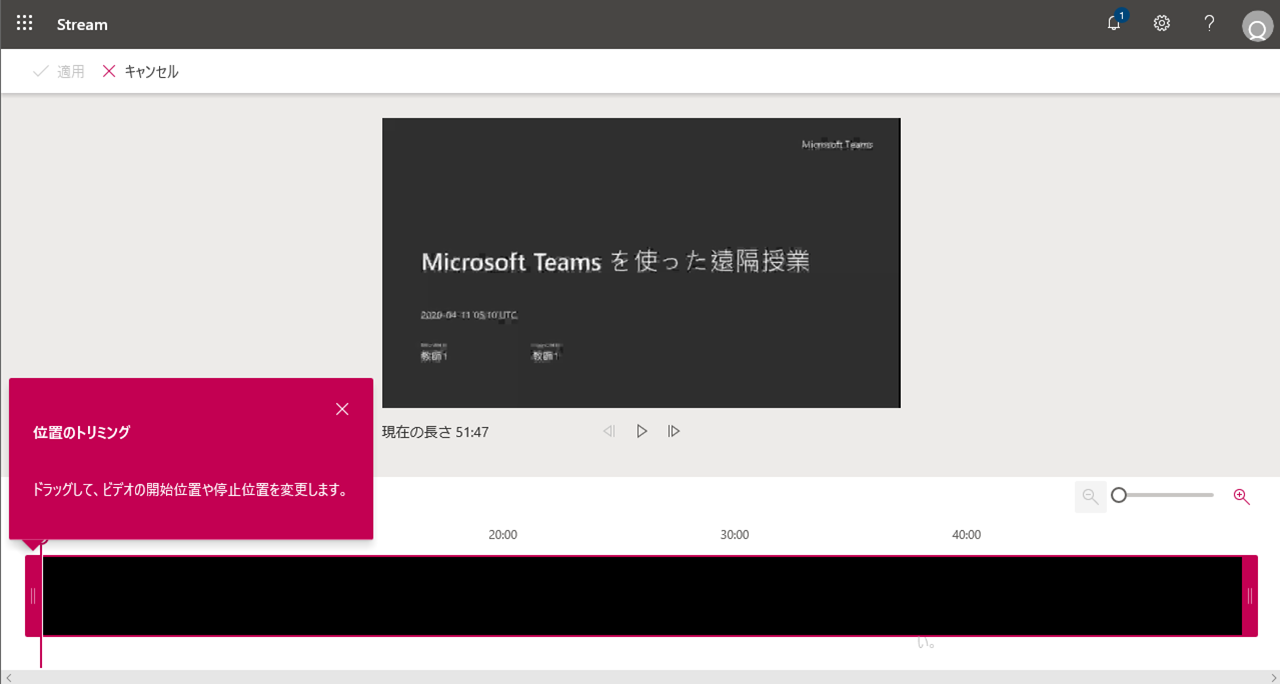Click the tooltip drag instruction text
Viewport: 1280px width, 684px height.
[x=190, y=491]
